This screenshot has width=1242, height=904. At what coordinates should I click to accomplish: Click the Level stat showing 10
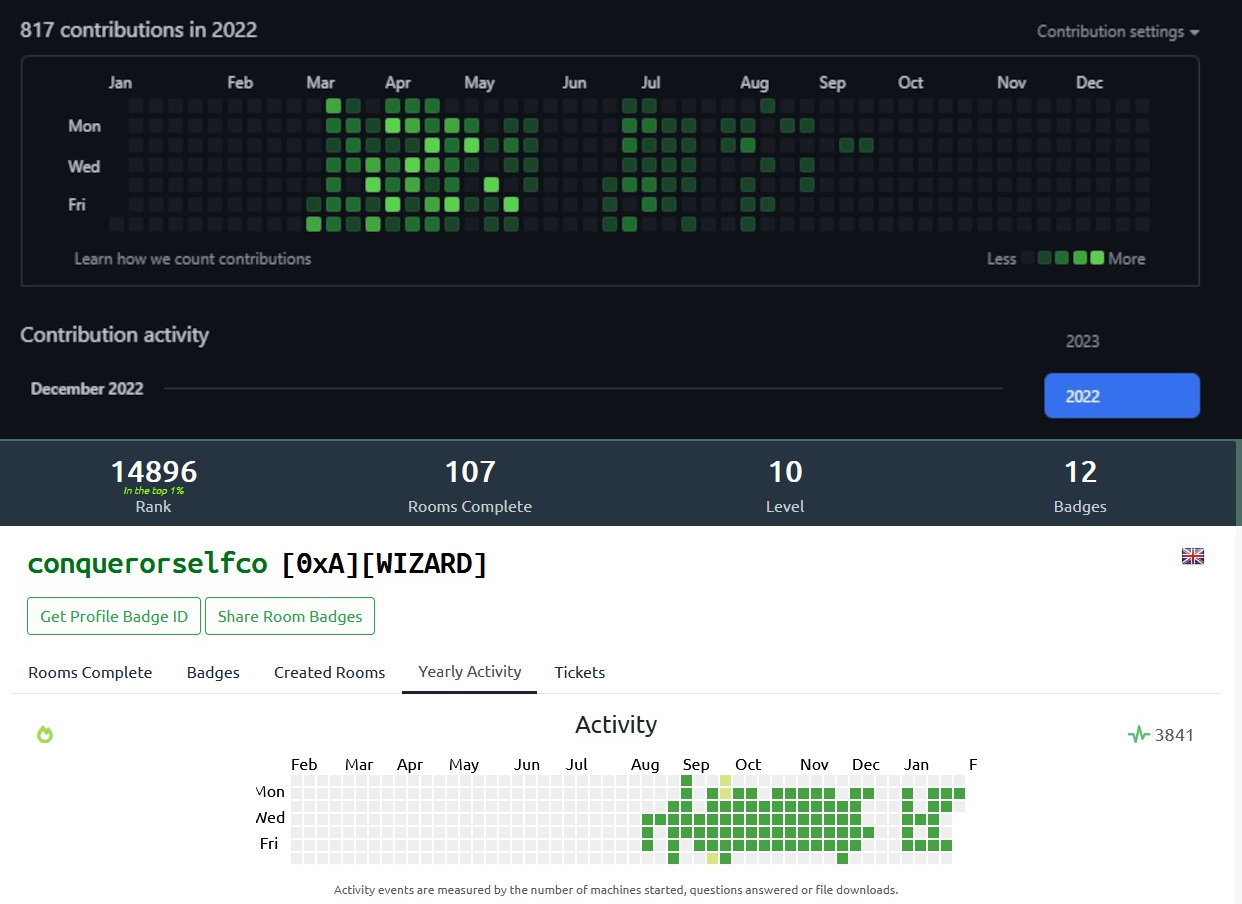(x=785, y=471)
